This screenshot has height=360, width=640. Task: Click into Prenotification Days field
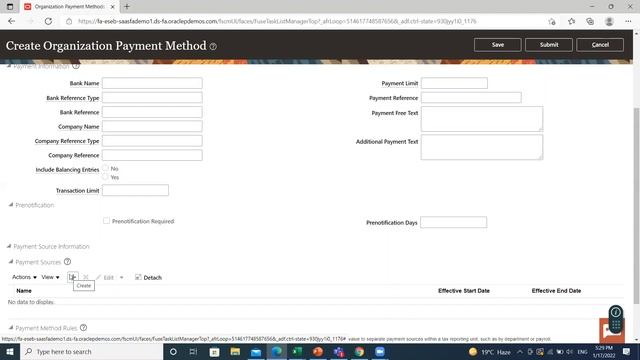tap(453, 222)
